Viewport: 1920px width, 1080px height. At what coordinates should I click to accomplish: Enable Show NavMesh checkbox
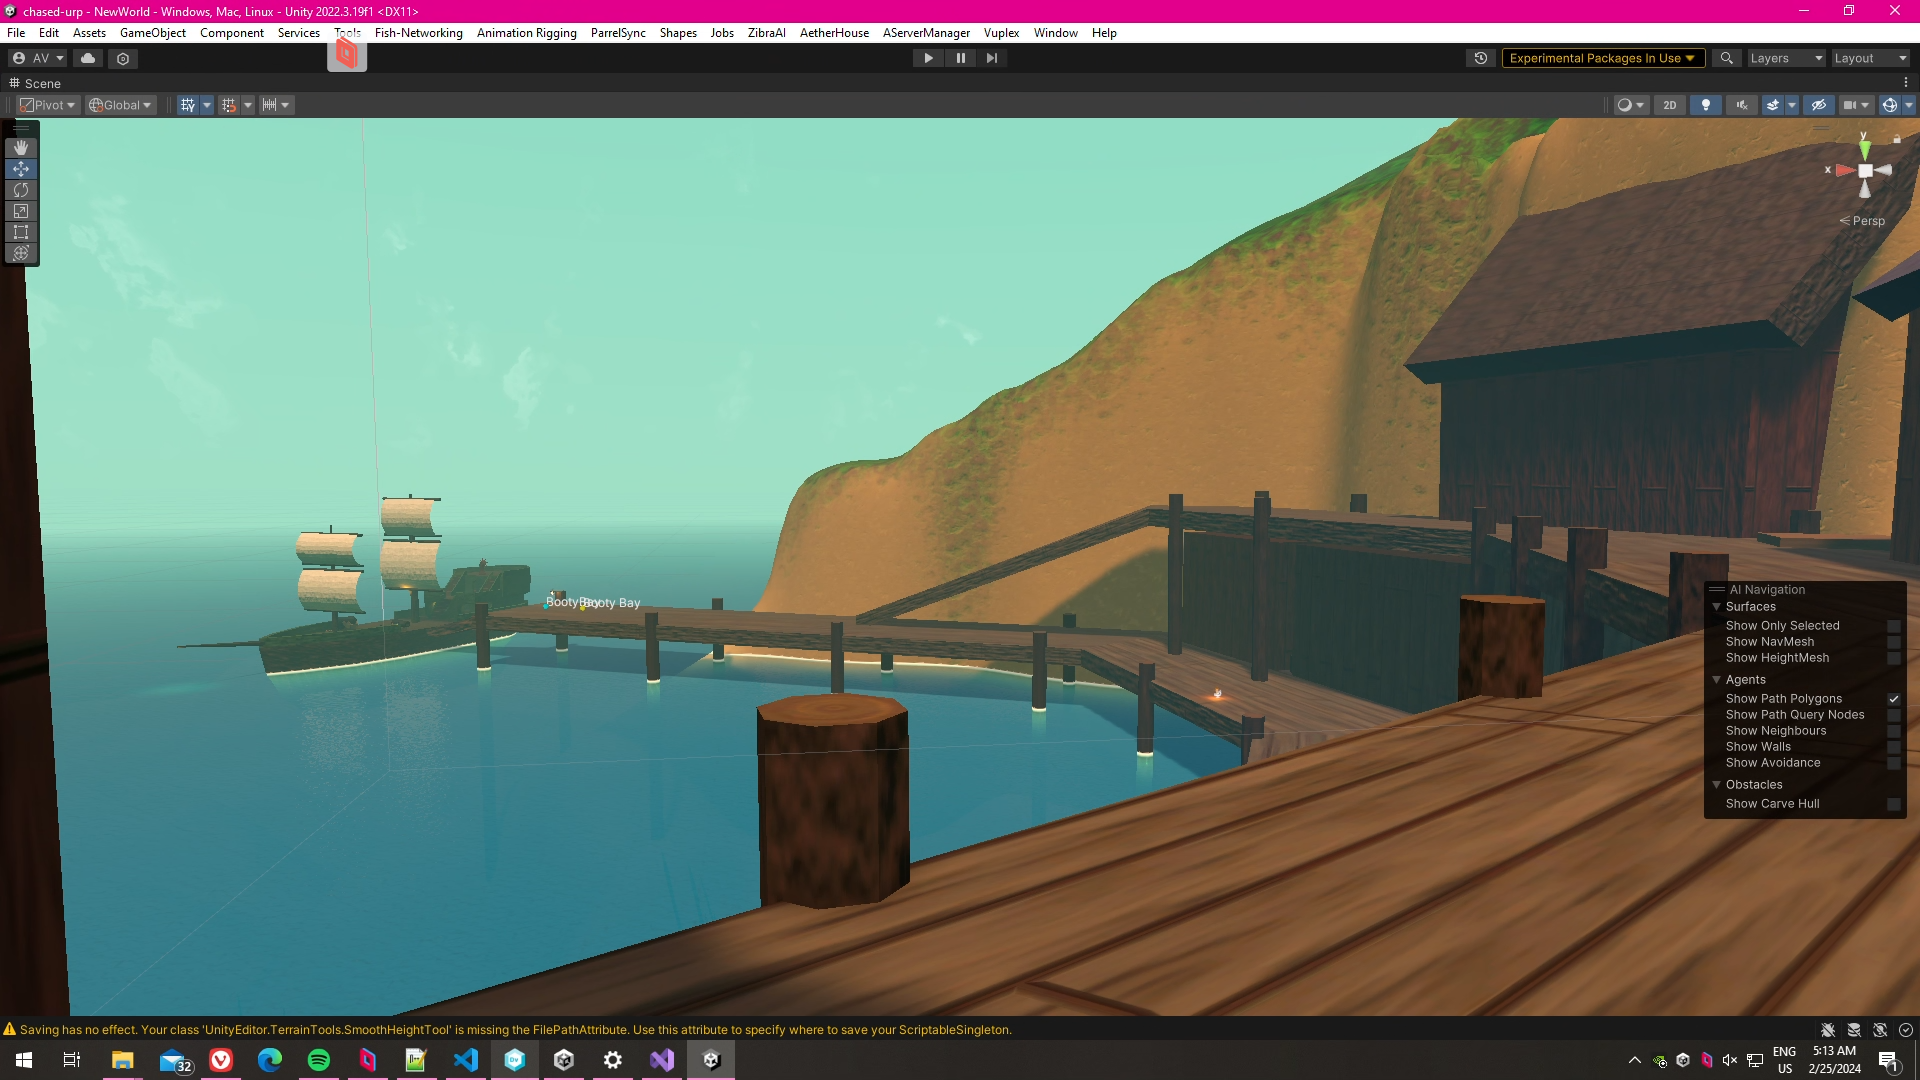point(1893,642)
